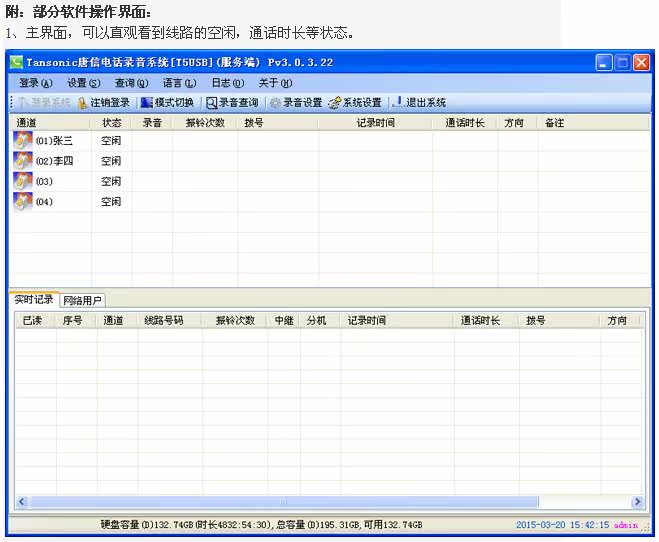Open 录音查询 magnifier toolbar icon

(211, 103)
